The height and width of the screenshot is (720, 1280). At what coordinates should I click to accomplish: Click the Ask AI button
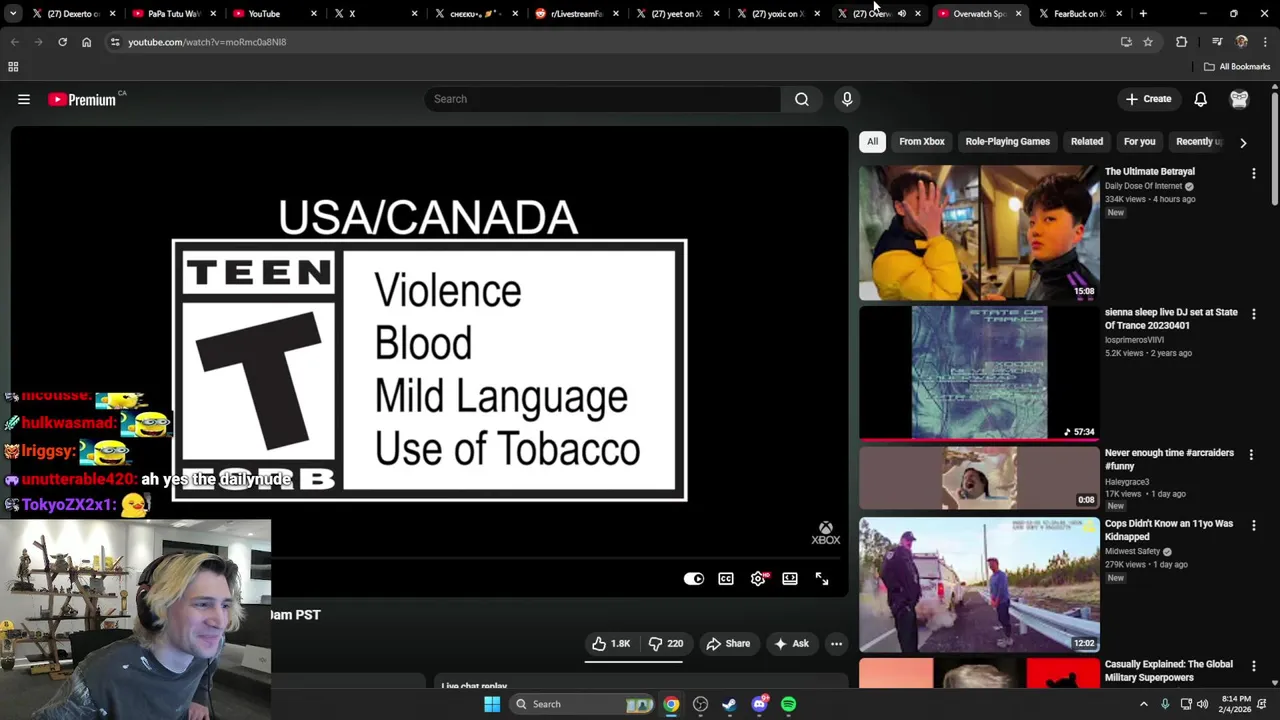coord(791,644)
